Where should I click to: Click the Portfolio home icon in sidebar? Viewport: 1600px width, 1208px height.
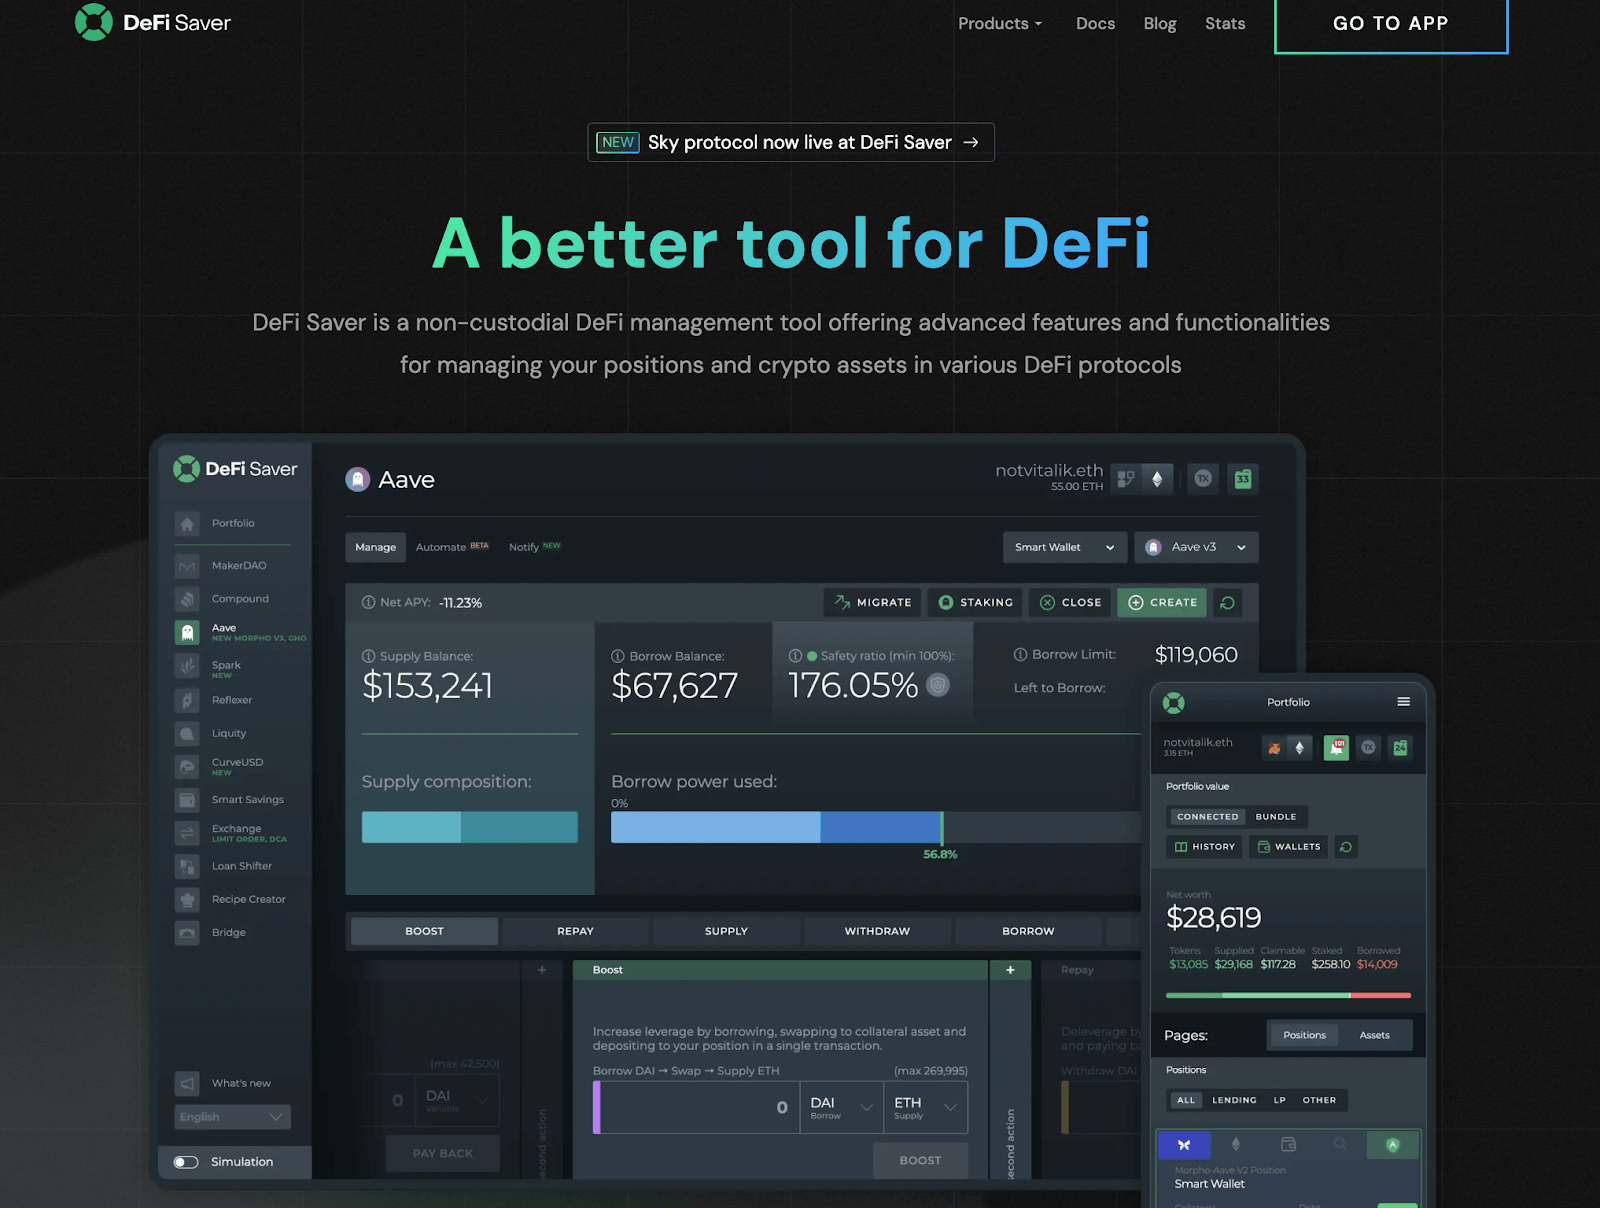click(x=187, y=524)
